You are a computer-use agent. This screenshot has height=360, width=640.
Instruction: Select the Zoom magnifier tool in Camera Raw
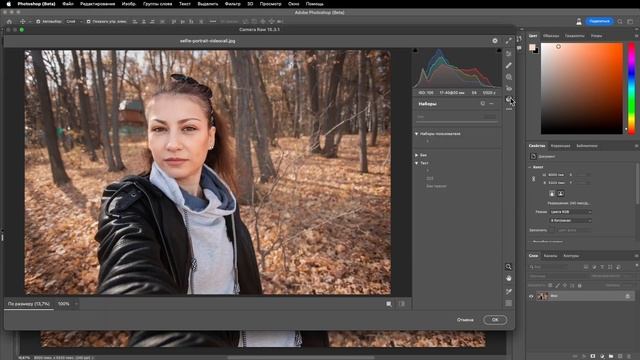point(509,267)
